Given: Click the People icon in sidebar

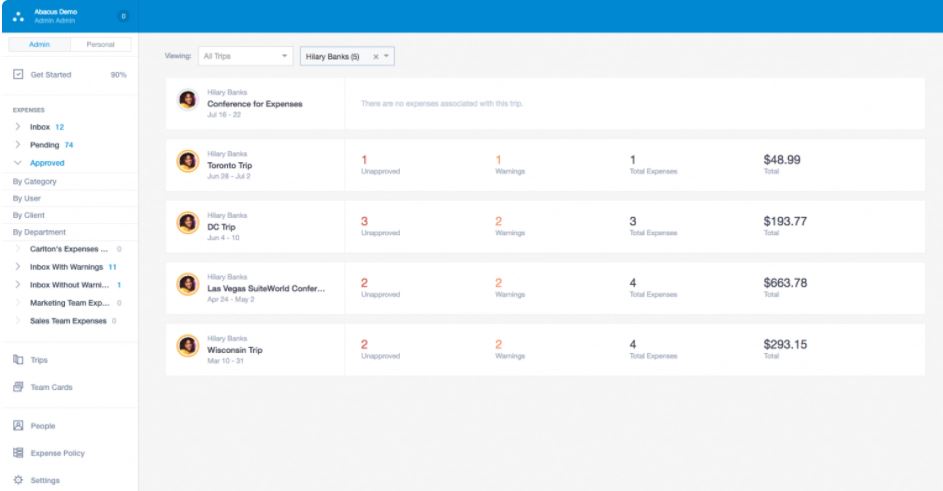Looking at the screenshot, I should pos(18,425).
